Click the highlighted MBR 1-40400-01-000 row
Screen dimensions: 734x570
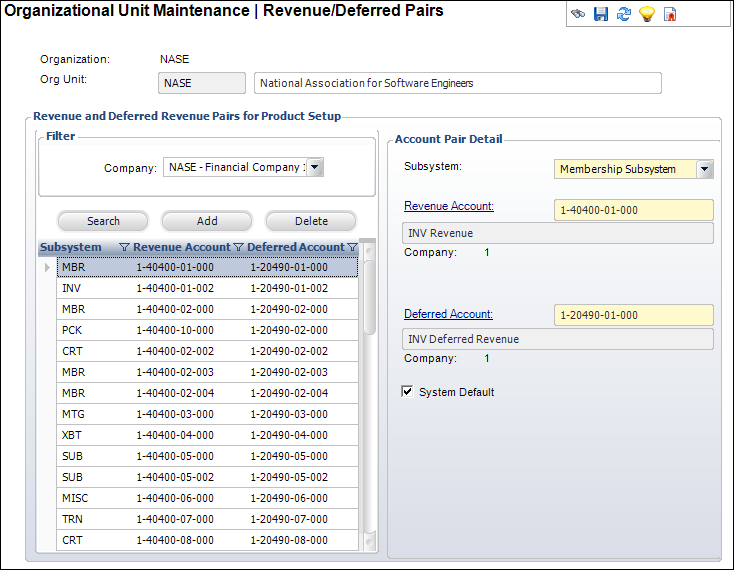pyautogui.click(x=207, y=267)
